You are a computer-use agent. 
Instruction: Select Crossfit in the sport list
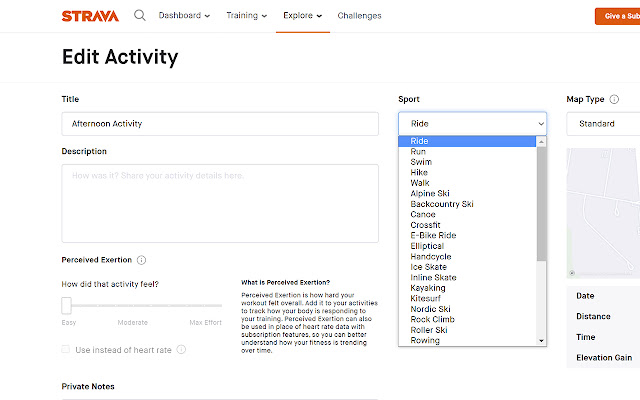(x=467, y=225)
